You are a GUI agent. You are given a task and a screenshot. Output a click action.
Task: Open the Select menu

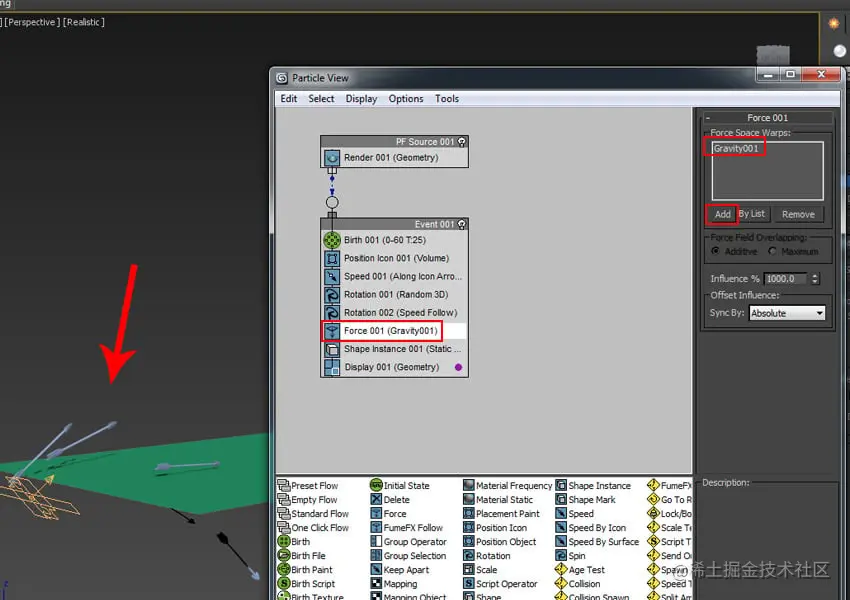coord(321,99)
